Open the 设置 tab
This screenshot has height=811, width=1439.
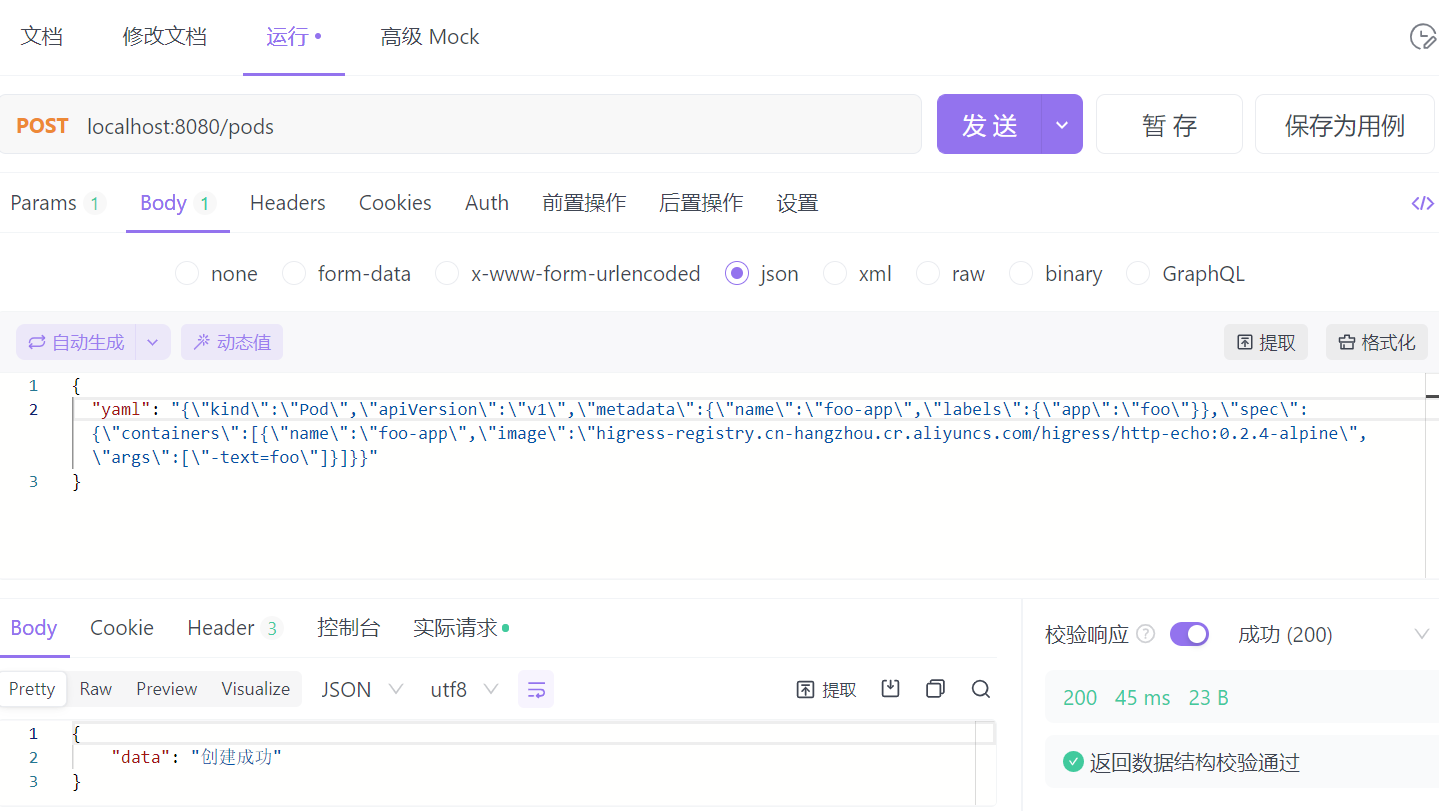coord(797,203)
